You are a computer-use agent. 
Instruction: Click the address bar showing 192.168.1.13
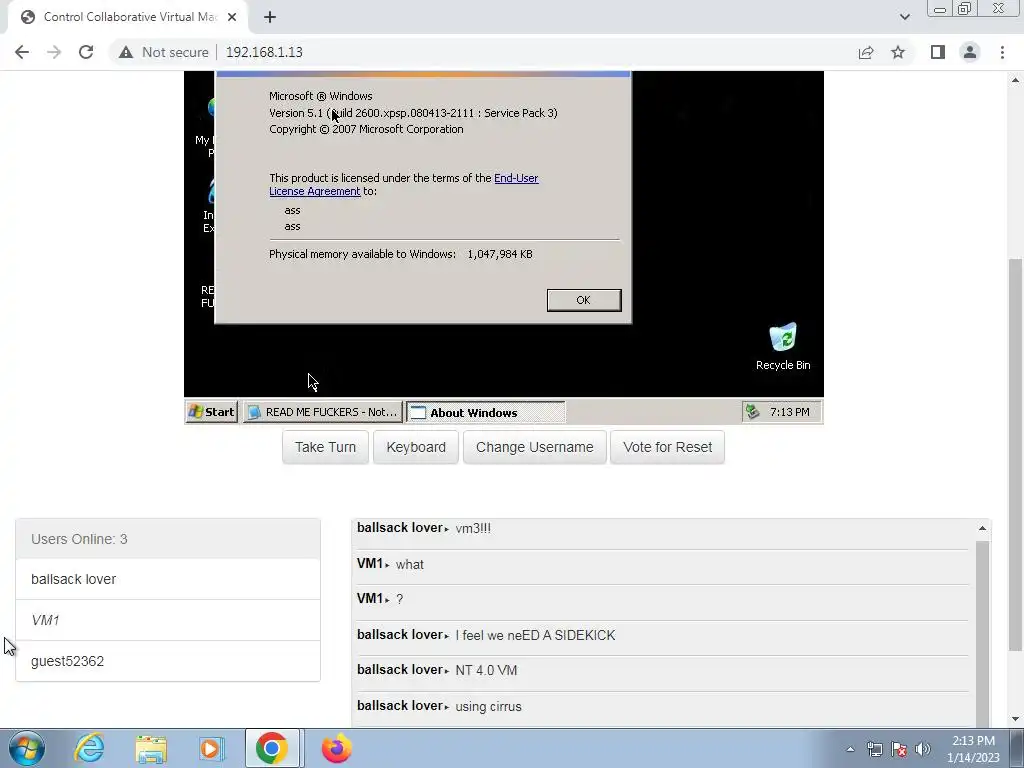pos(264,52)
